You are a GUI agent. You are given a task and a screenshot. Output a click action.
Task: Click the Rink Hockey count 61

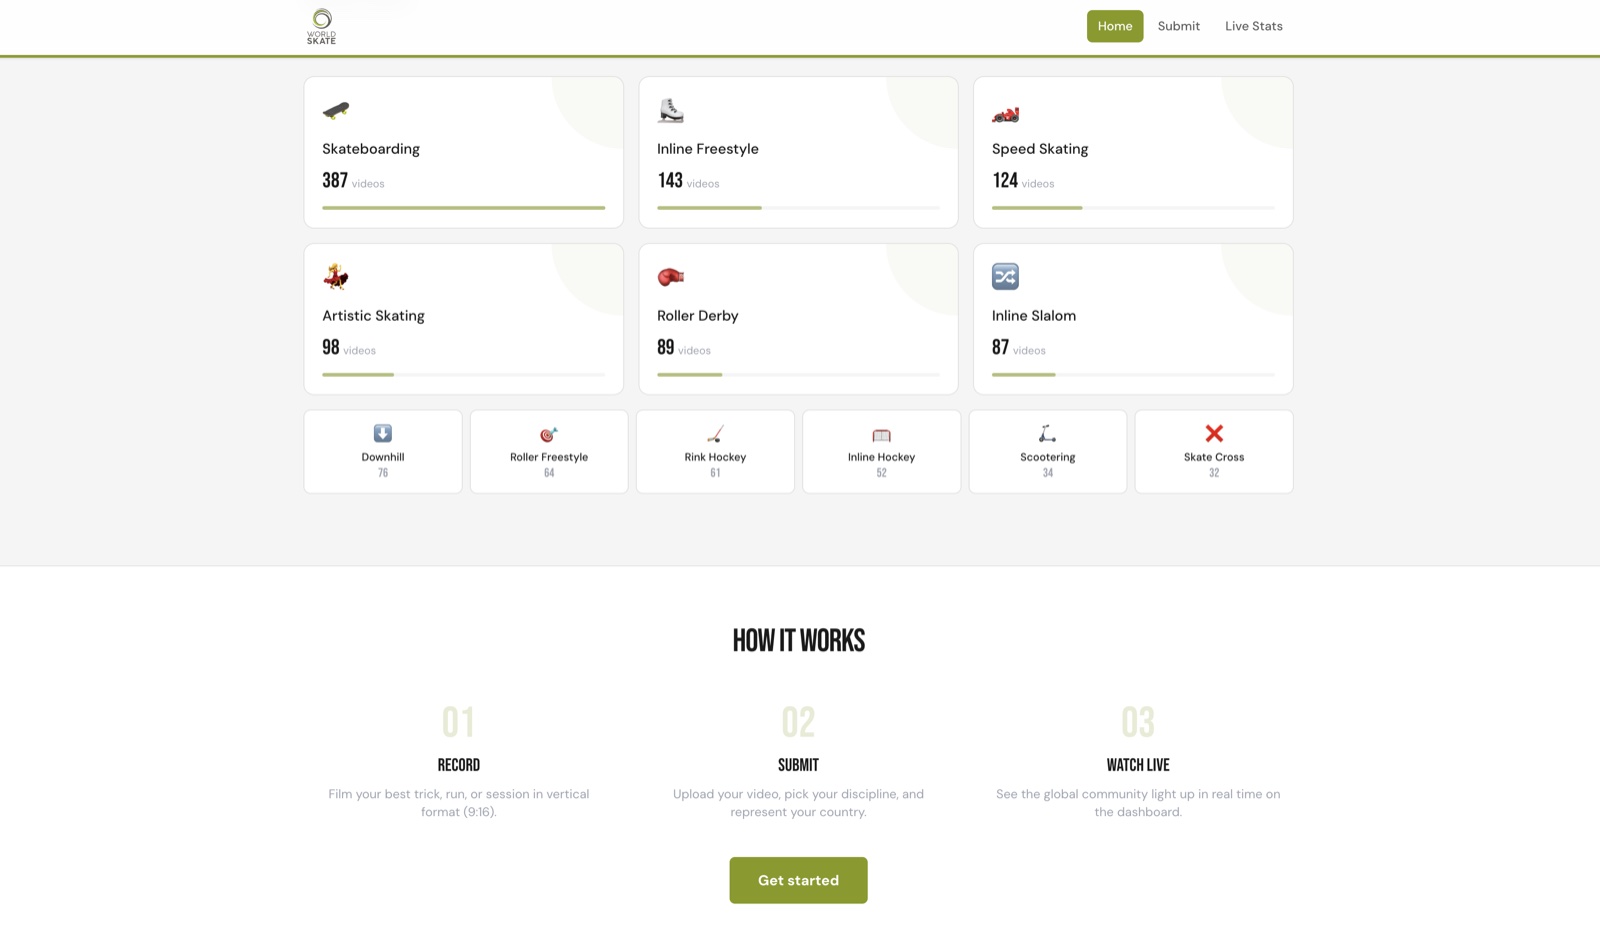point(715,473)
